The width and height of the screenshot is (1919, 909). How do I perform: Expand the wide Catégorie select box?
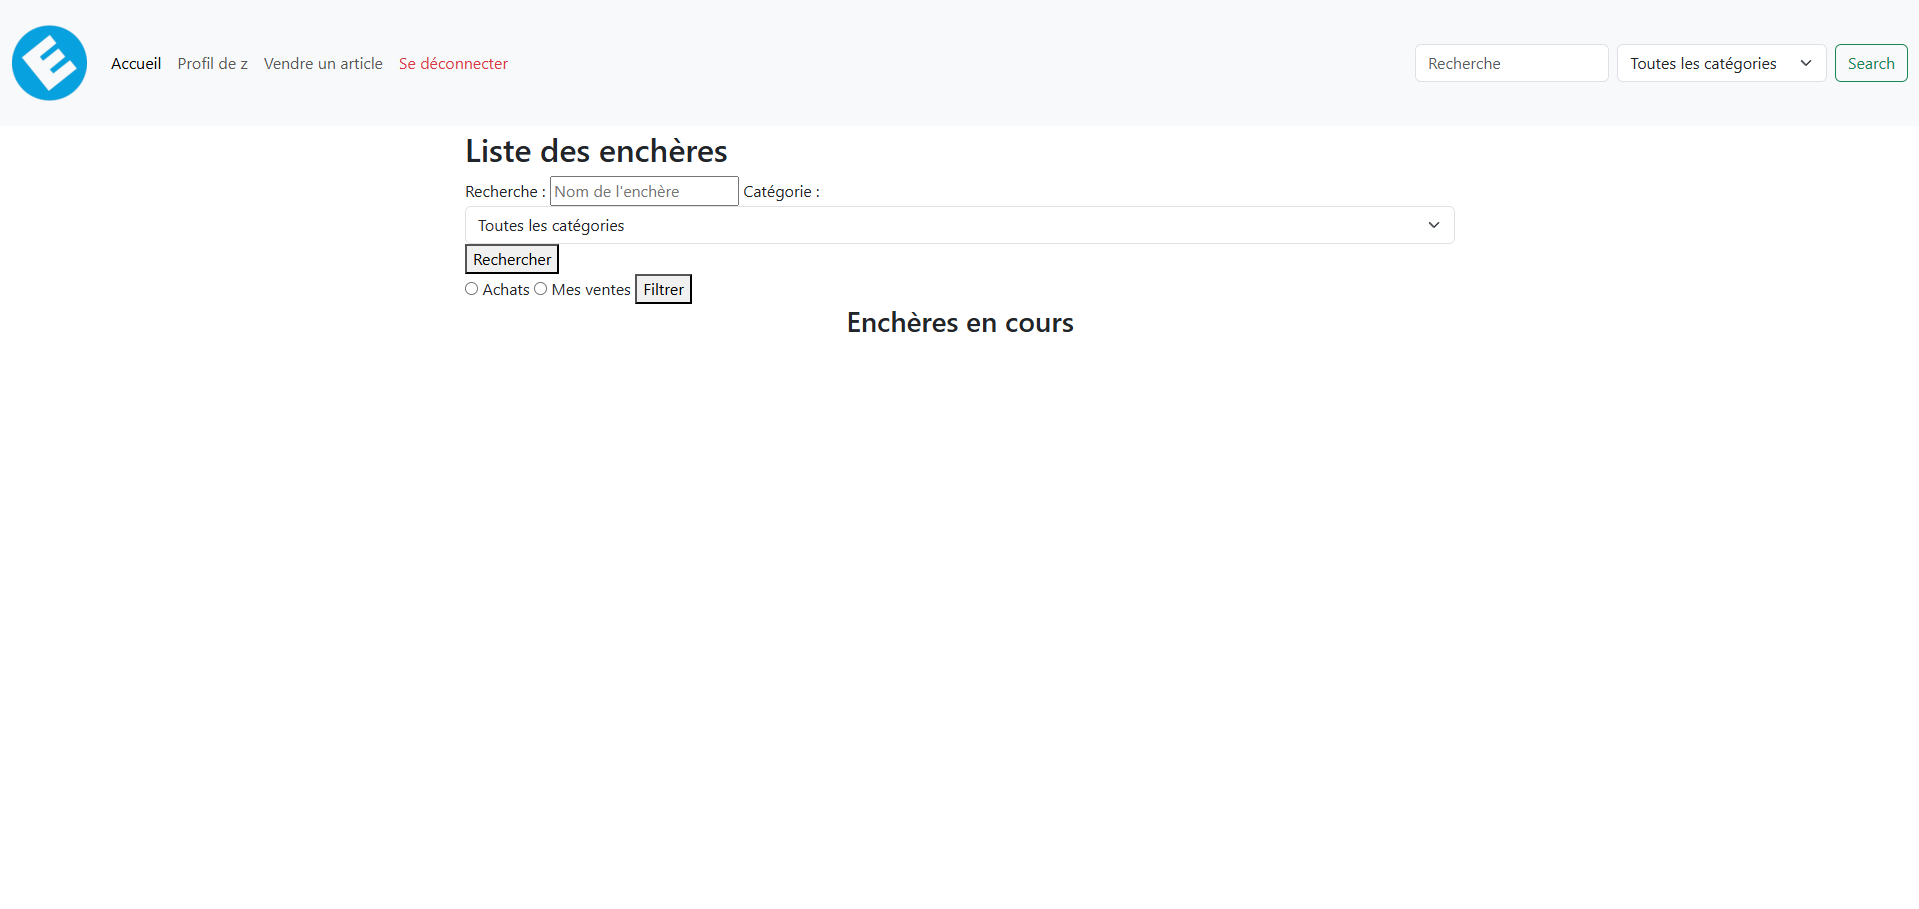coord(940,225)
